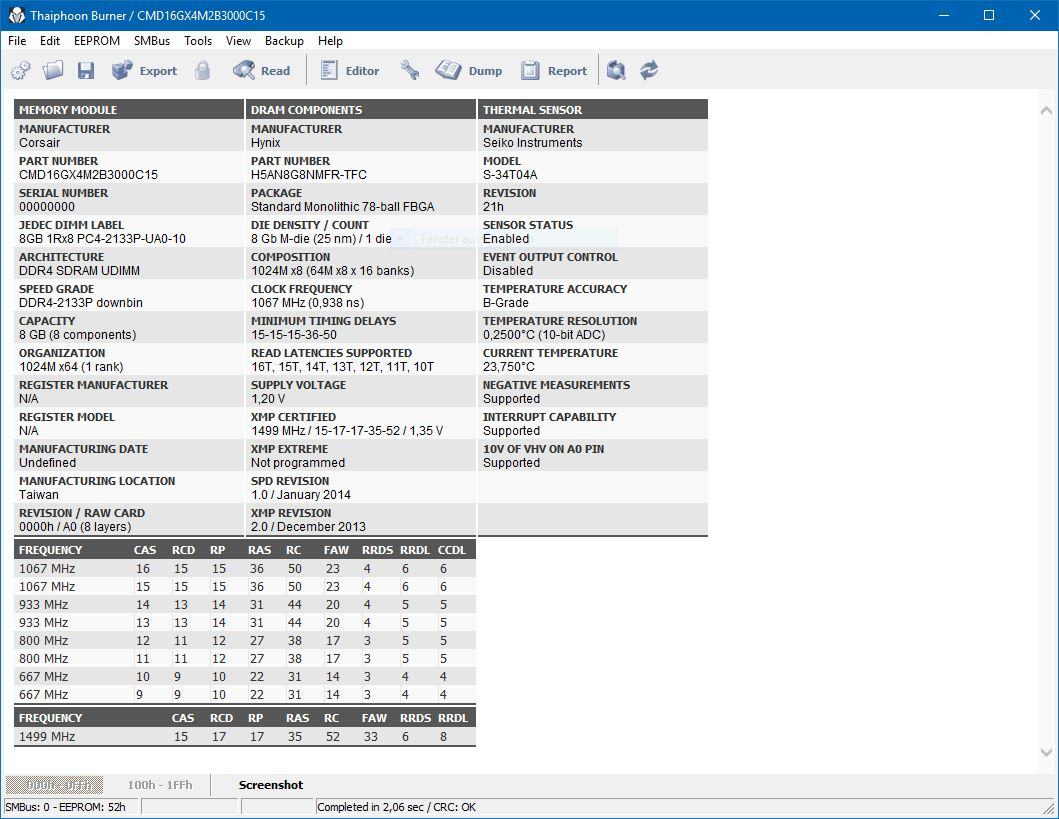
Task: Save with the floppy disk icon
Action: (86, 70)
